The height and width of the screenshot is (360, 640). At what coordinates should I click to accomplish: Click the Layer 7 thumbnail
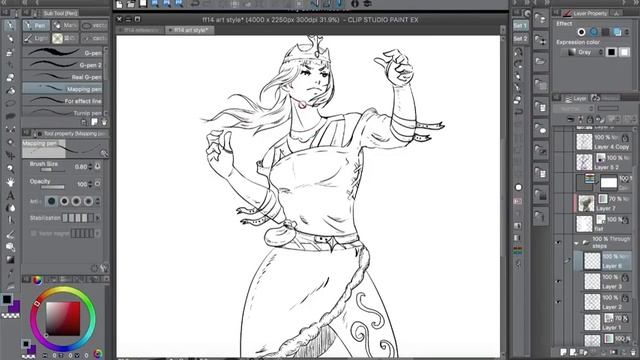pyautogui.click(x=586, y=203)
